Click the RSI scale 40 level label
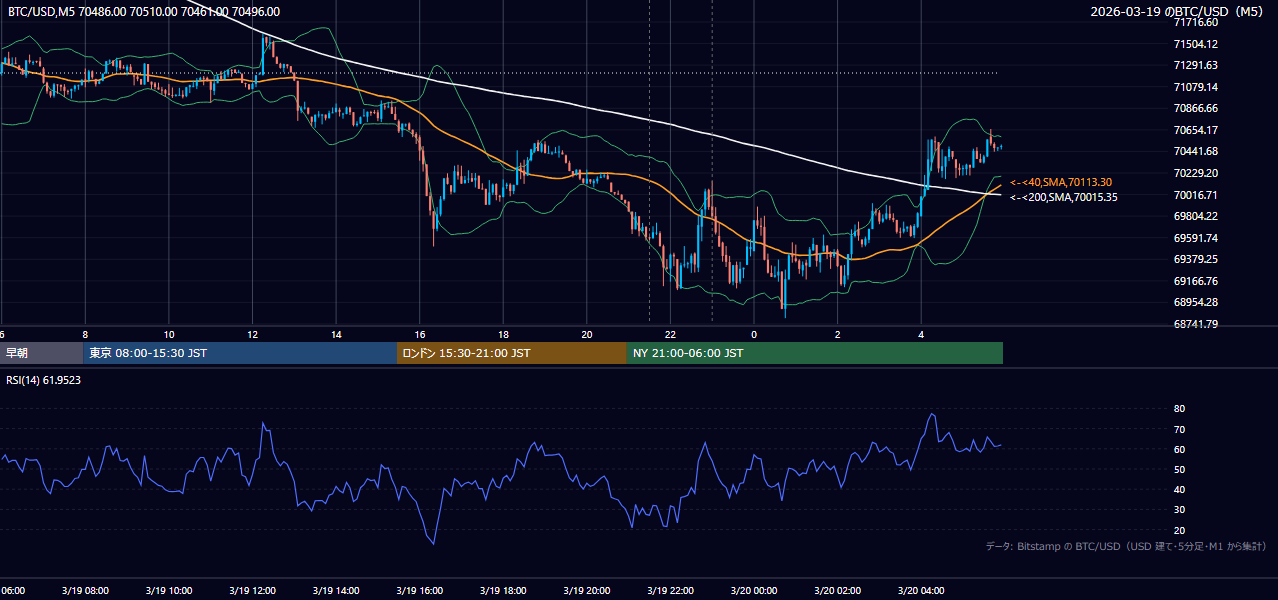The image size is (1278, 600). point(1179,489)
